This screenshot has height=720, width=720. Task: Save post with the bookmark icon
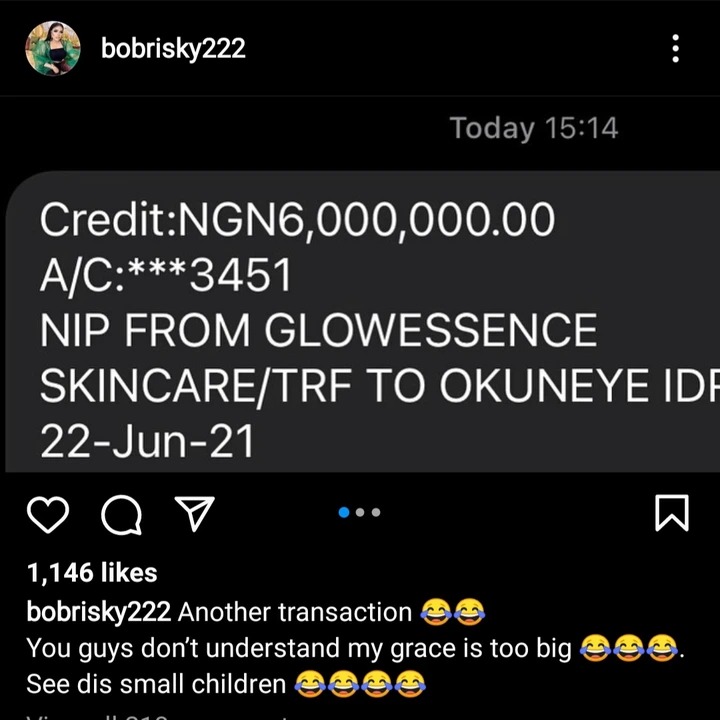click(x=672, y=513)
